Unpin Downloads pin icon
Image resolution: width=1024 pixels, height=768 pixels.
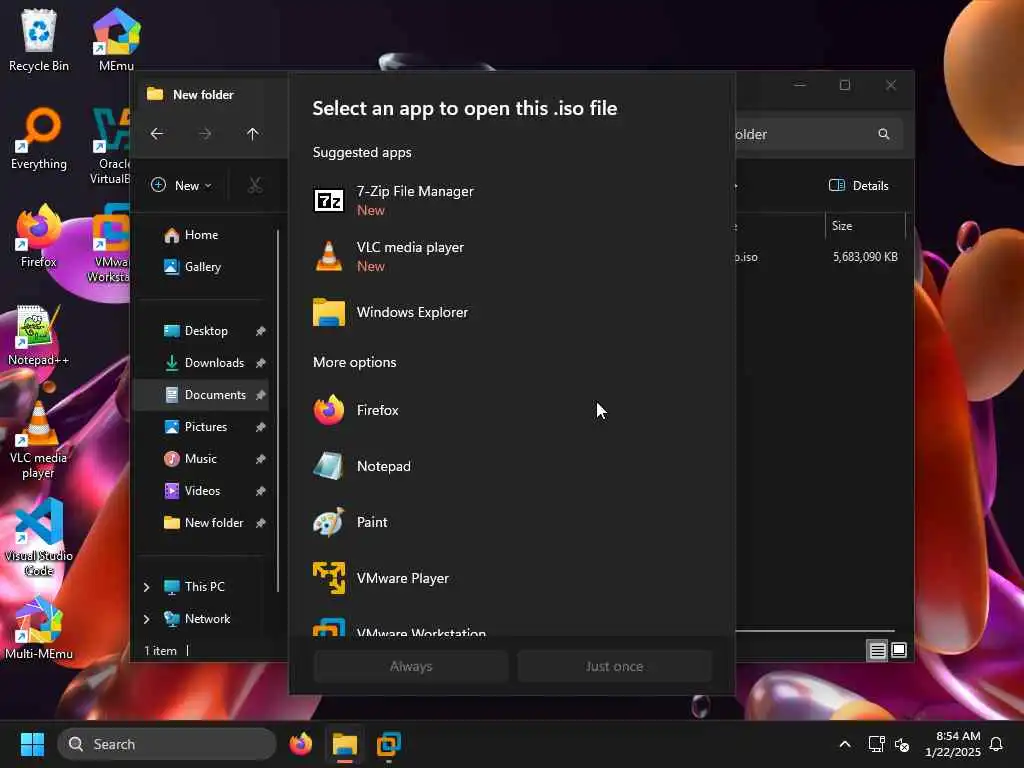(261, 363)
